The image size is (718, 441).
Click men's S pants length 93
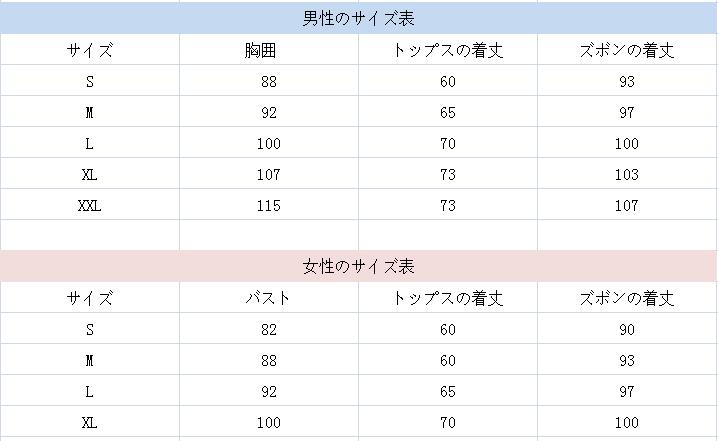pyautogui.click(x=627, y=81)
